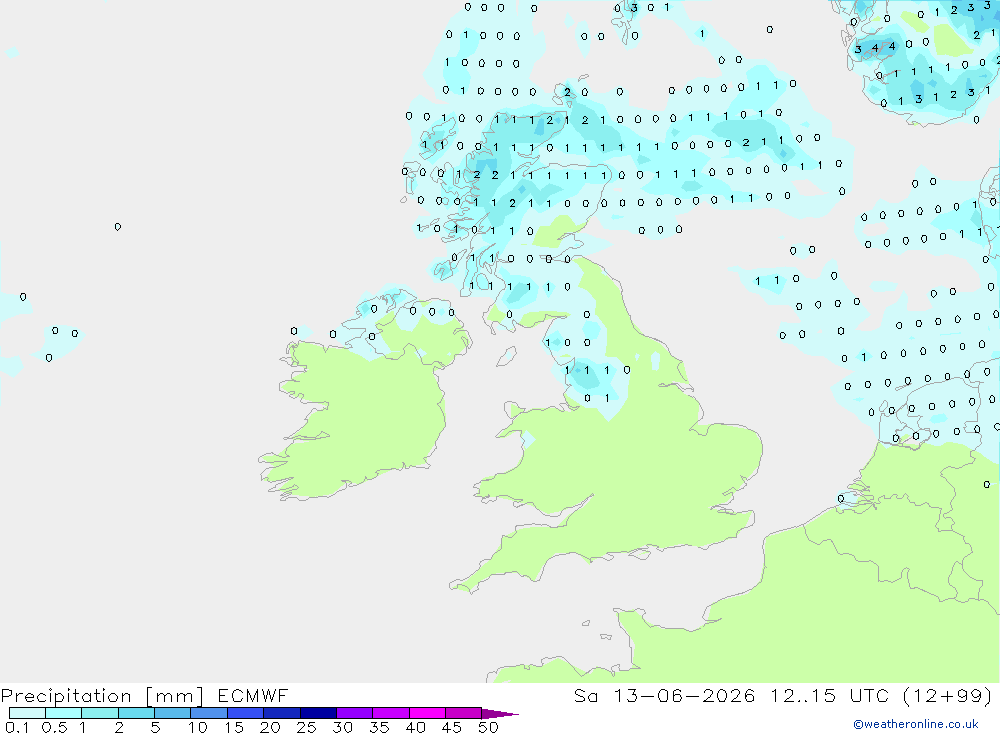This screenshot has width=1000, height=733.
Task: Click the 'Precipitation' title word
Action: coord(66,696)
